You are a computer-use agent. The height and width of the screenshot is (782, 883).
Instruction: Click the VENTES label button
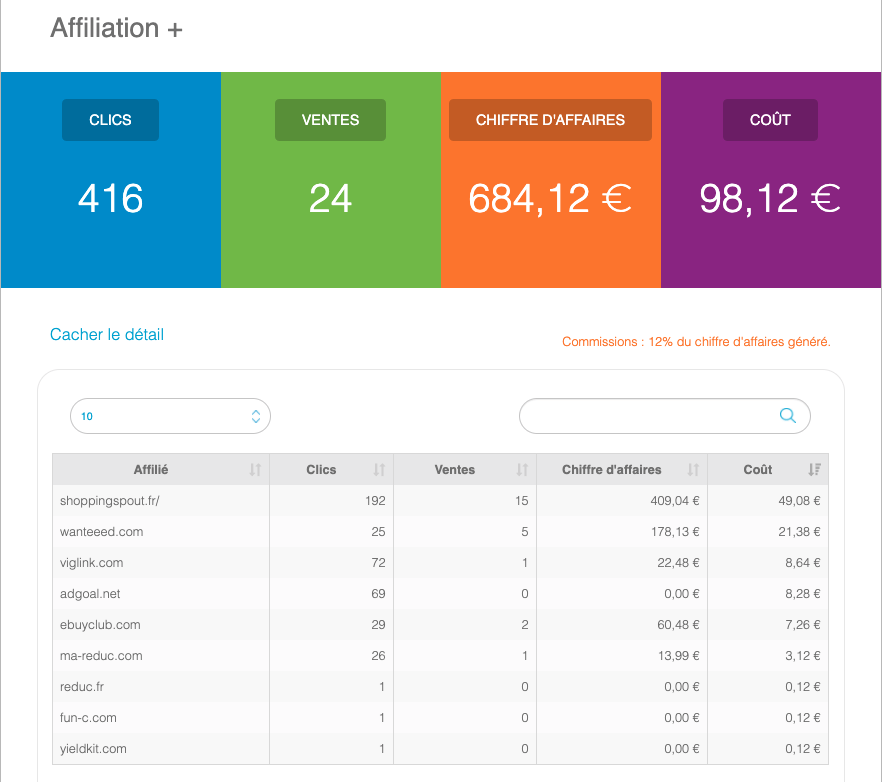click(x=330, y=120)
